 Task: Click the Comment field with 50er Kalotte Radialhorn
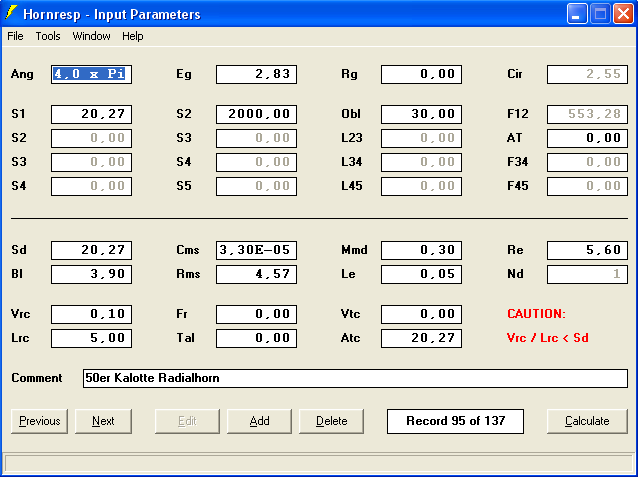[x=355, y=378]
